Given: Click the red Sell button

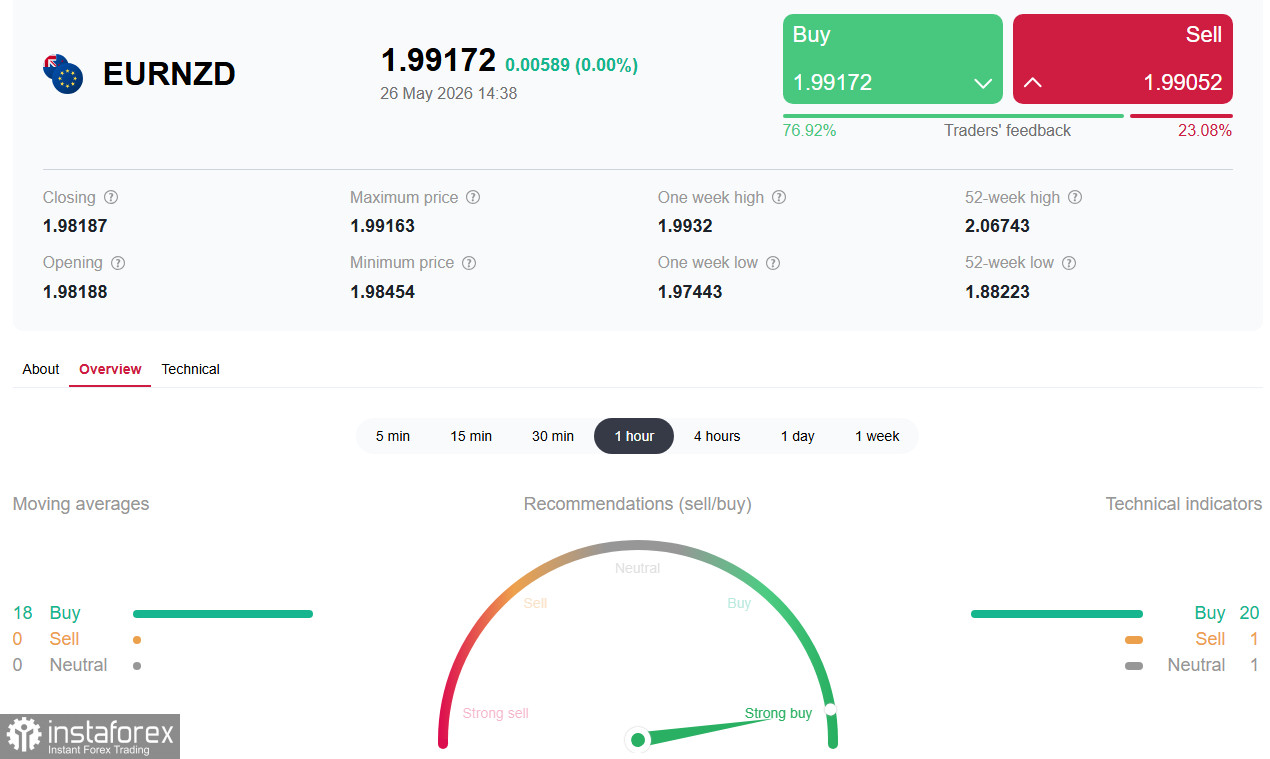Looking at the screenshot, I should point(1123,59).
